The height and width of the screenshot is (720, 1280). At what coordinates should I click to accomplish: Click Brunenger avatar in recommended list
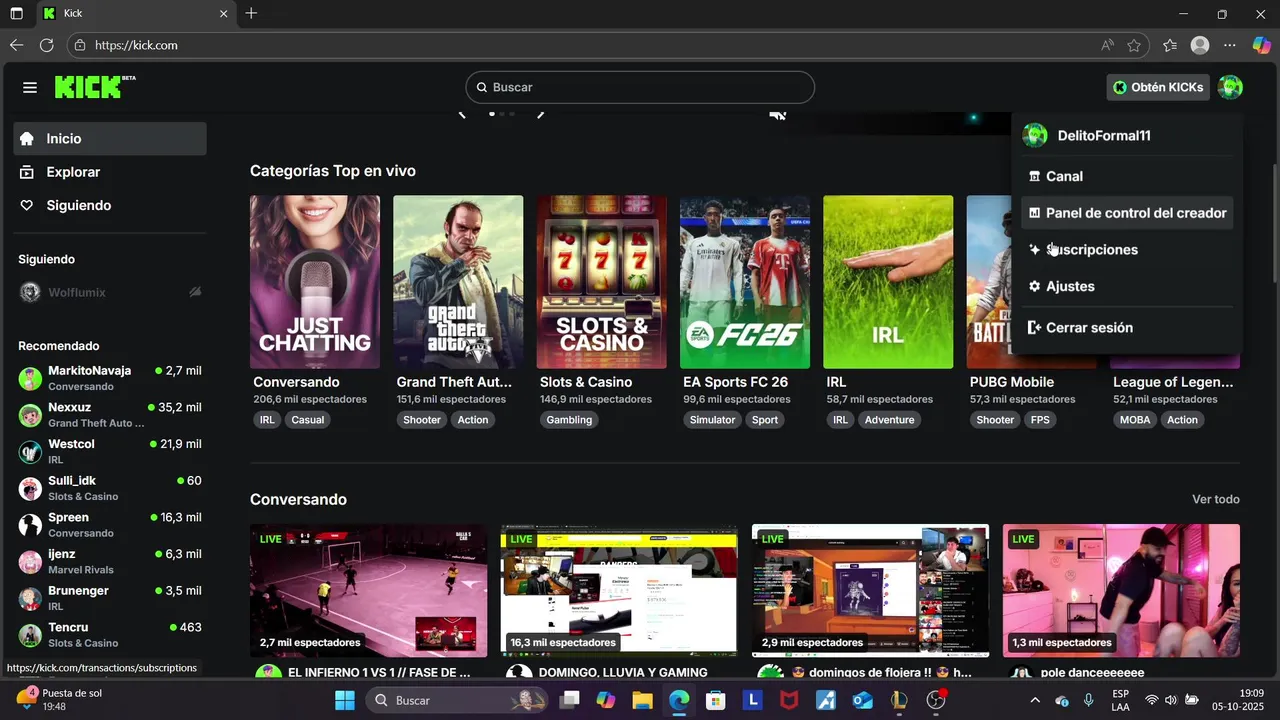(x=30, y=598)
